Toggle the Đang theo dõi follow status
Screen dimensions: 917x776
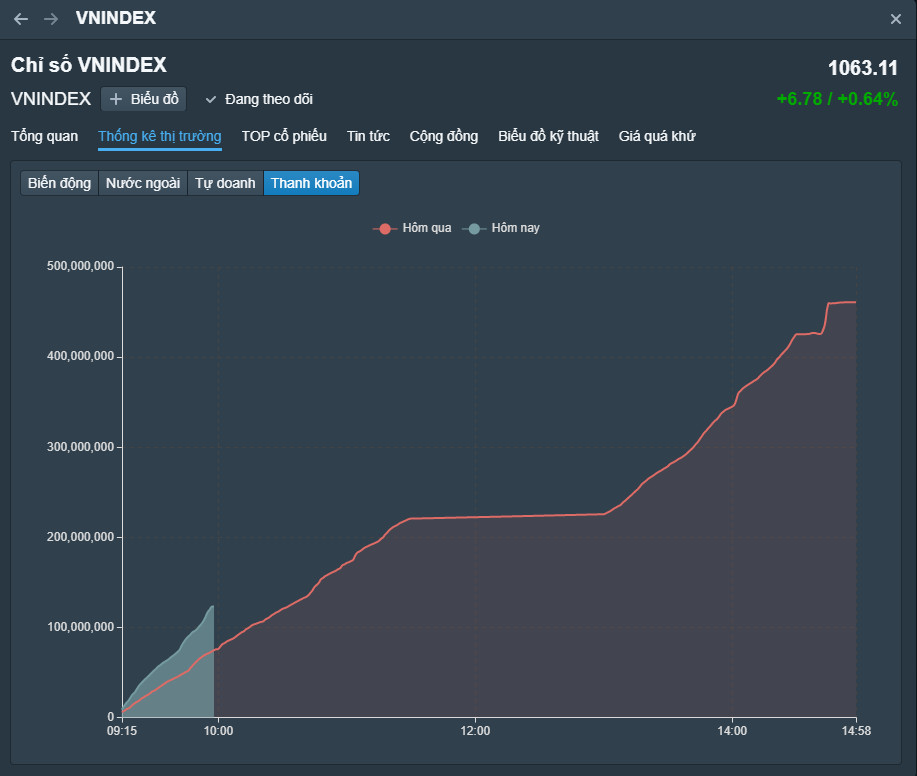(259, 99)
